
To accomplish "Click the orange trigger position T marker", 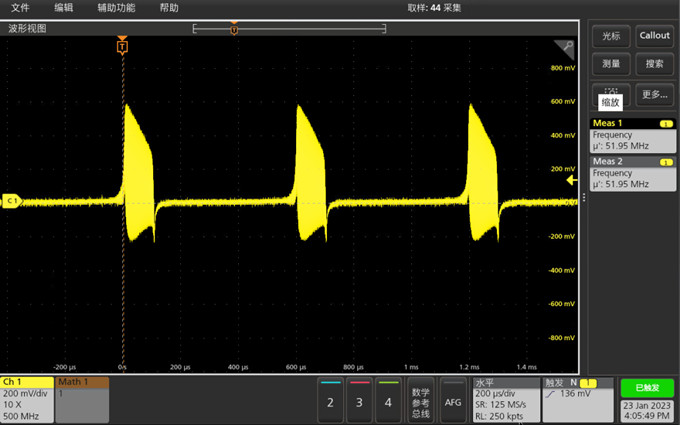I will coord(122,47).
